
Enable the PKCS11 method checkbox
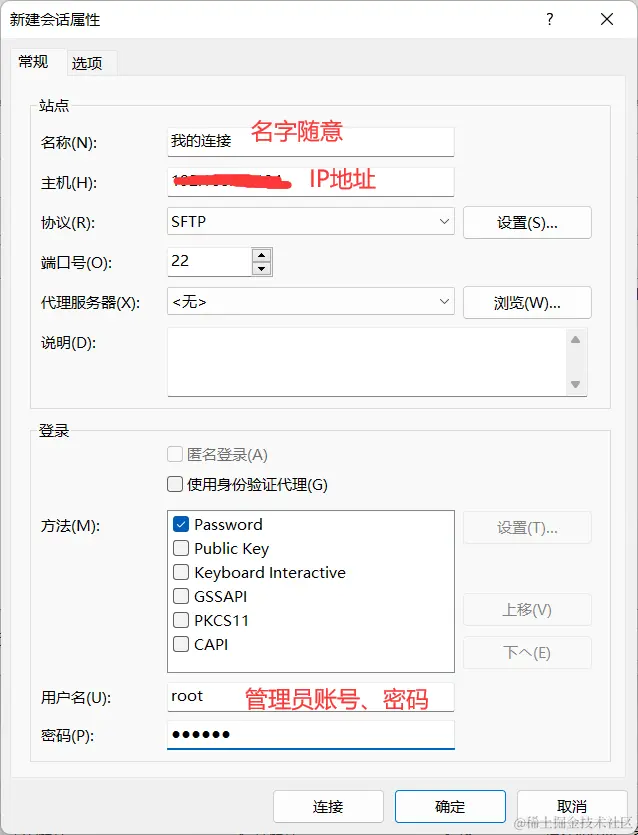[x=181, y=620]
